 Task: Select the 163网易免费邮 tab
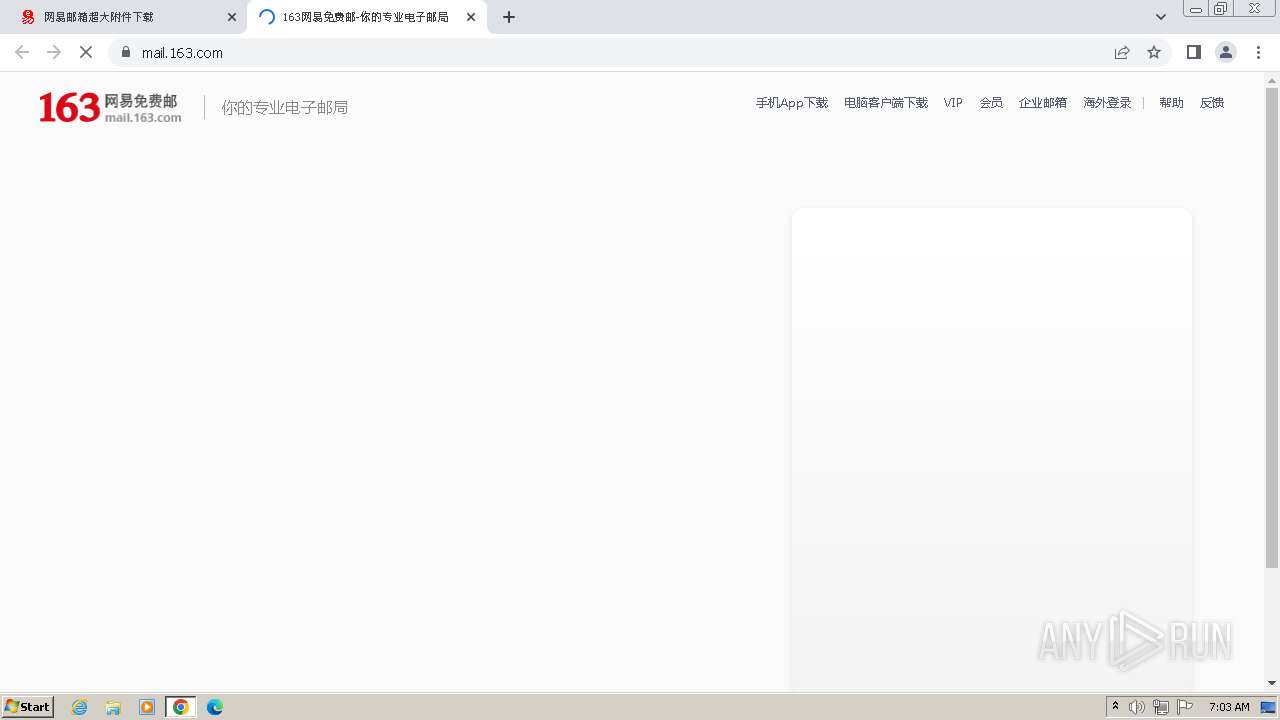pyautogui.click(x=366, y=17)
